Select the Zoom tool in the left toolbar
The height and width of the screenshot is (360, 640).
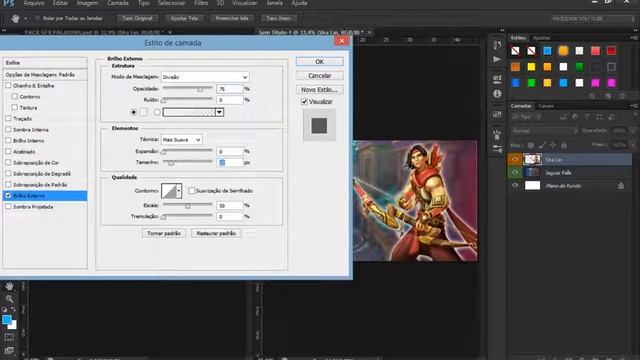click(x=9, y=299)
